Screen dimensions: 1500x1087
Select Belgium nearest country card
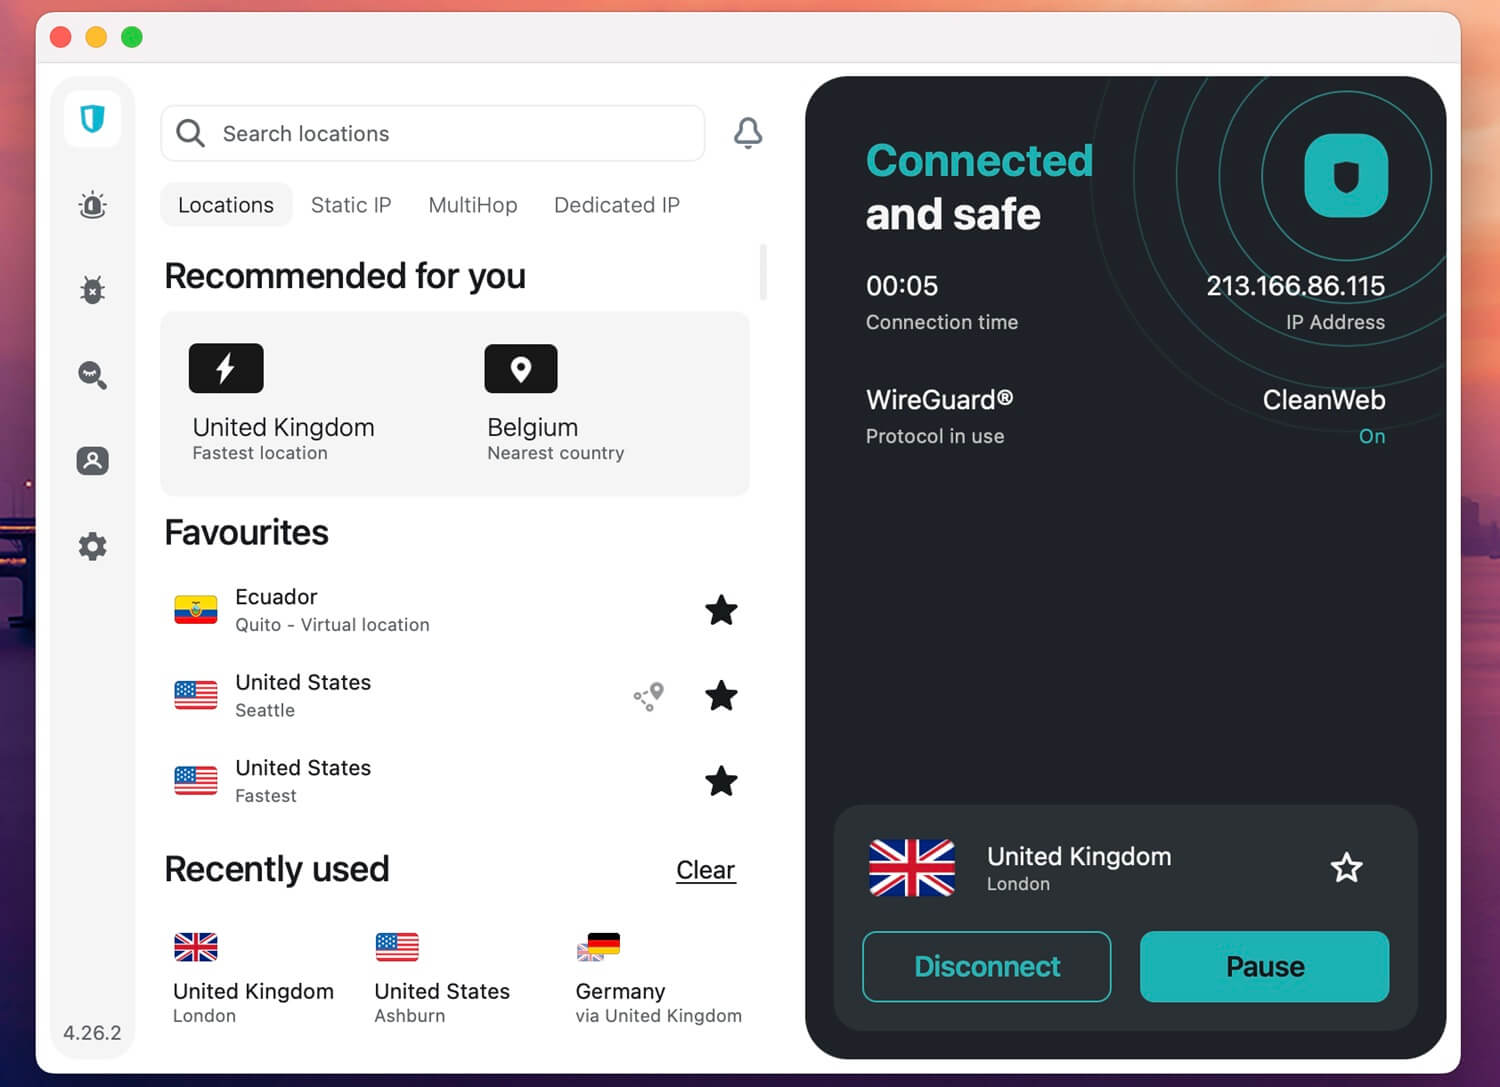[x=555, y=405]
